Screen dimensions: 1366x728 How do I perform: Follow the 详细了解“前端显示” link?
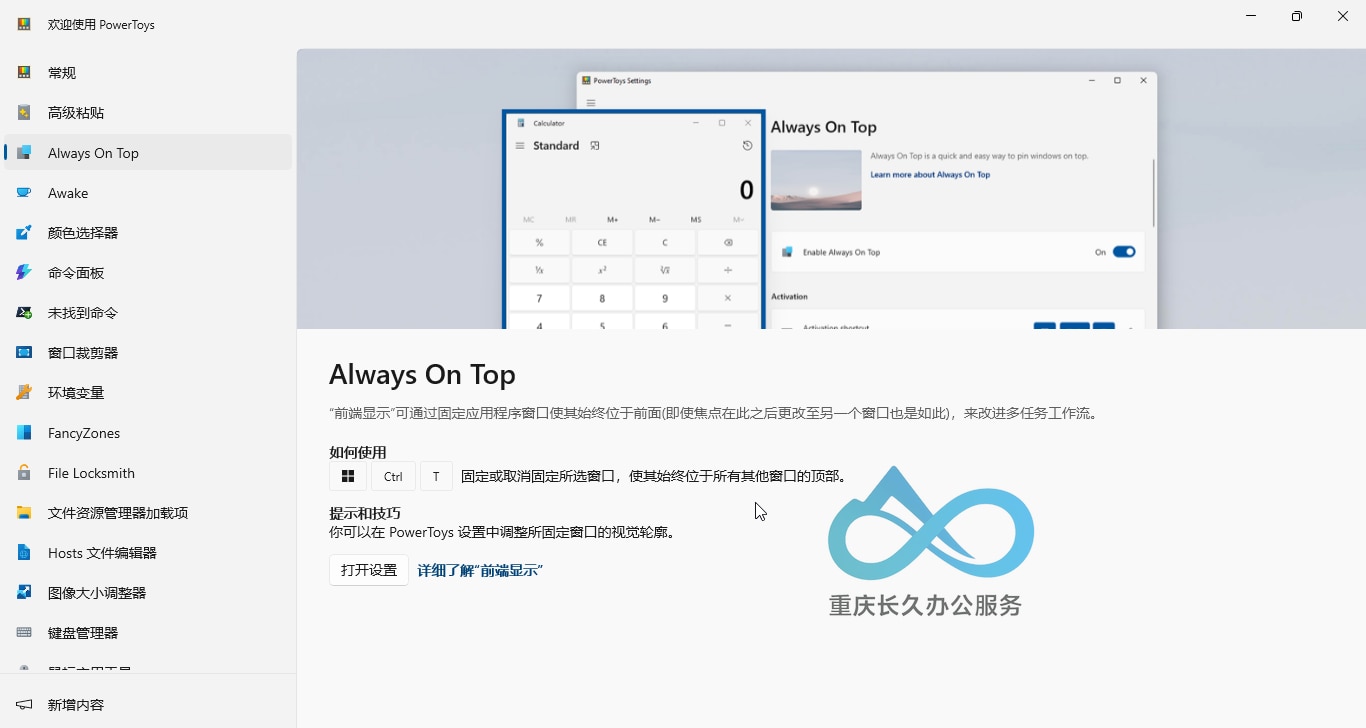[x=480, y=570]
